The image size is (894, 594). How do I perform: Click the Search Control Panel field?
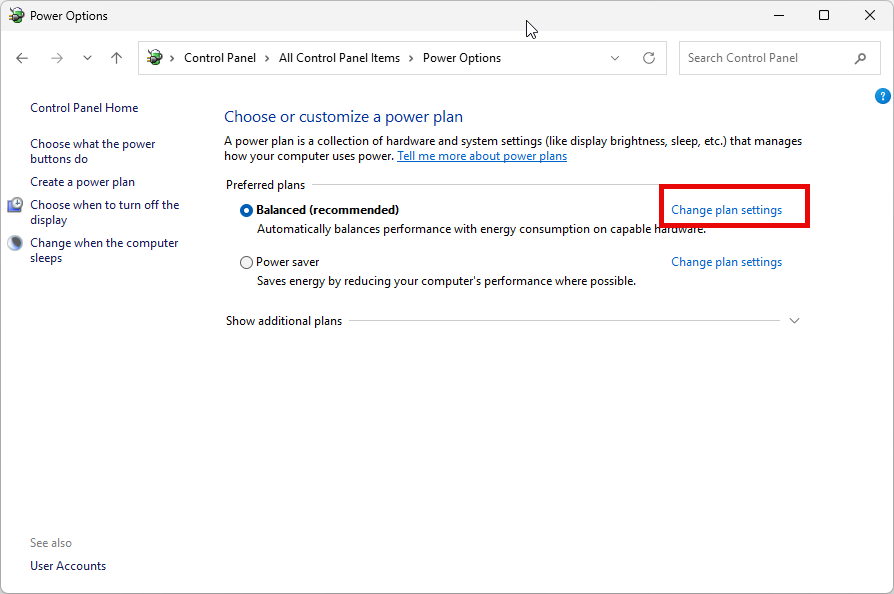tap(765, 58)
